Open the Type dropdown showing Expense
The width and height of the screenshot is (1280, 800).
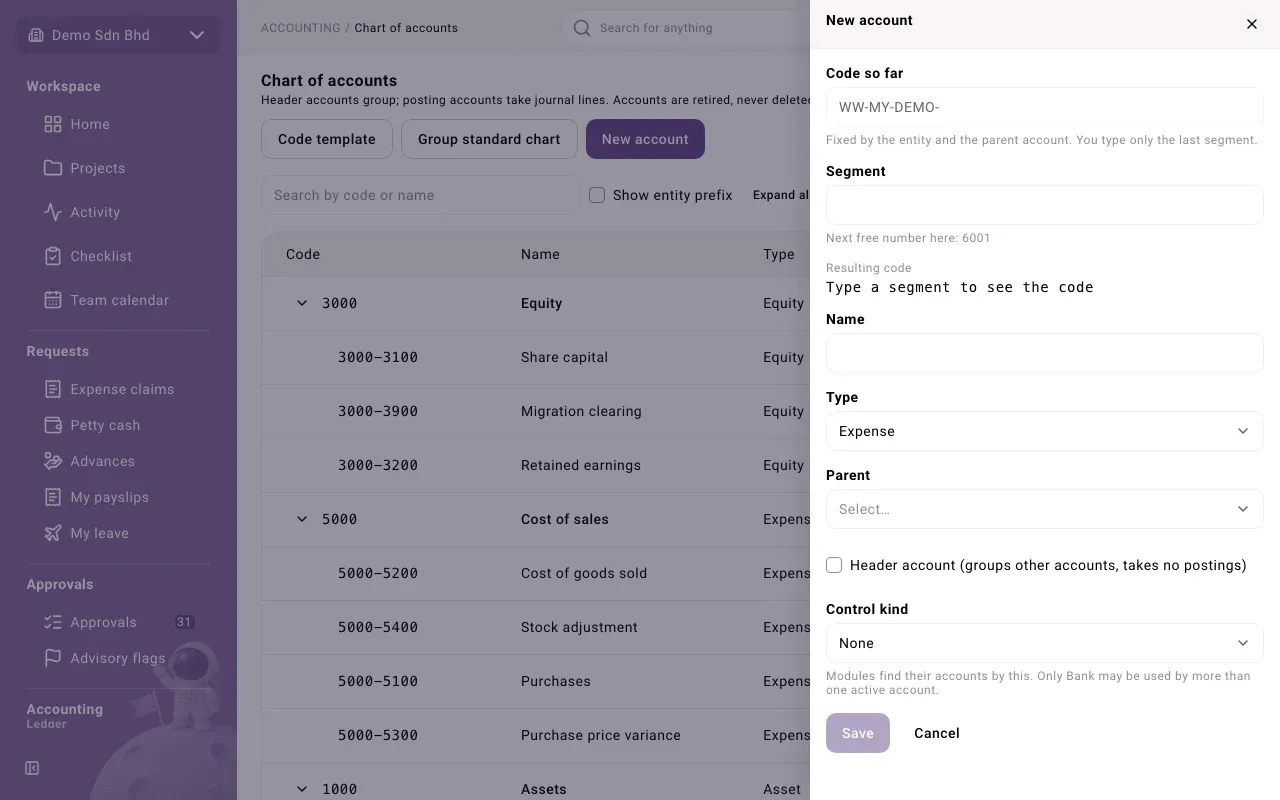point(1045,431)
